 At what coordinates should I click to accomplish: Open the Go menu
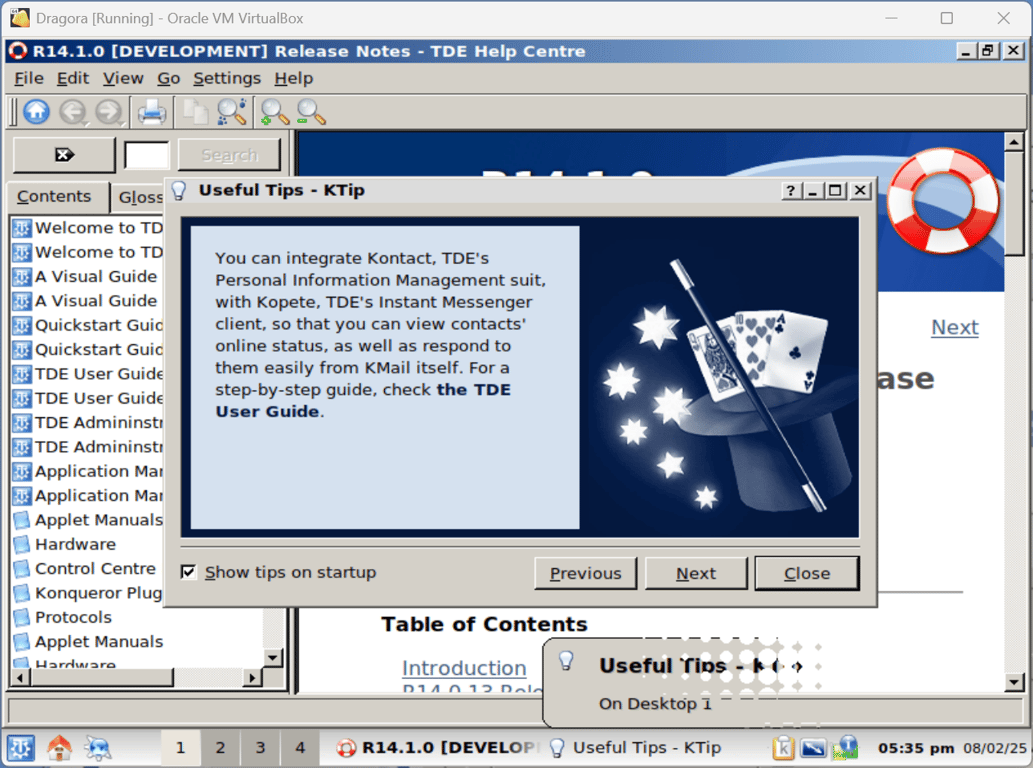pyautogui.click(x=169, y=78)
